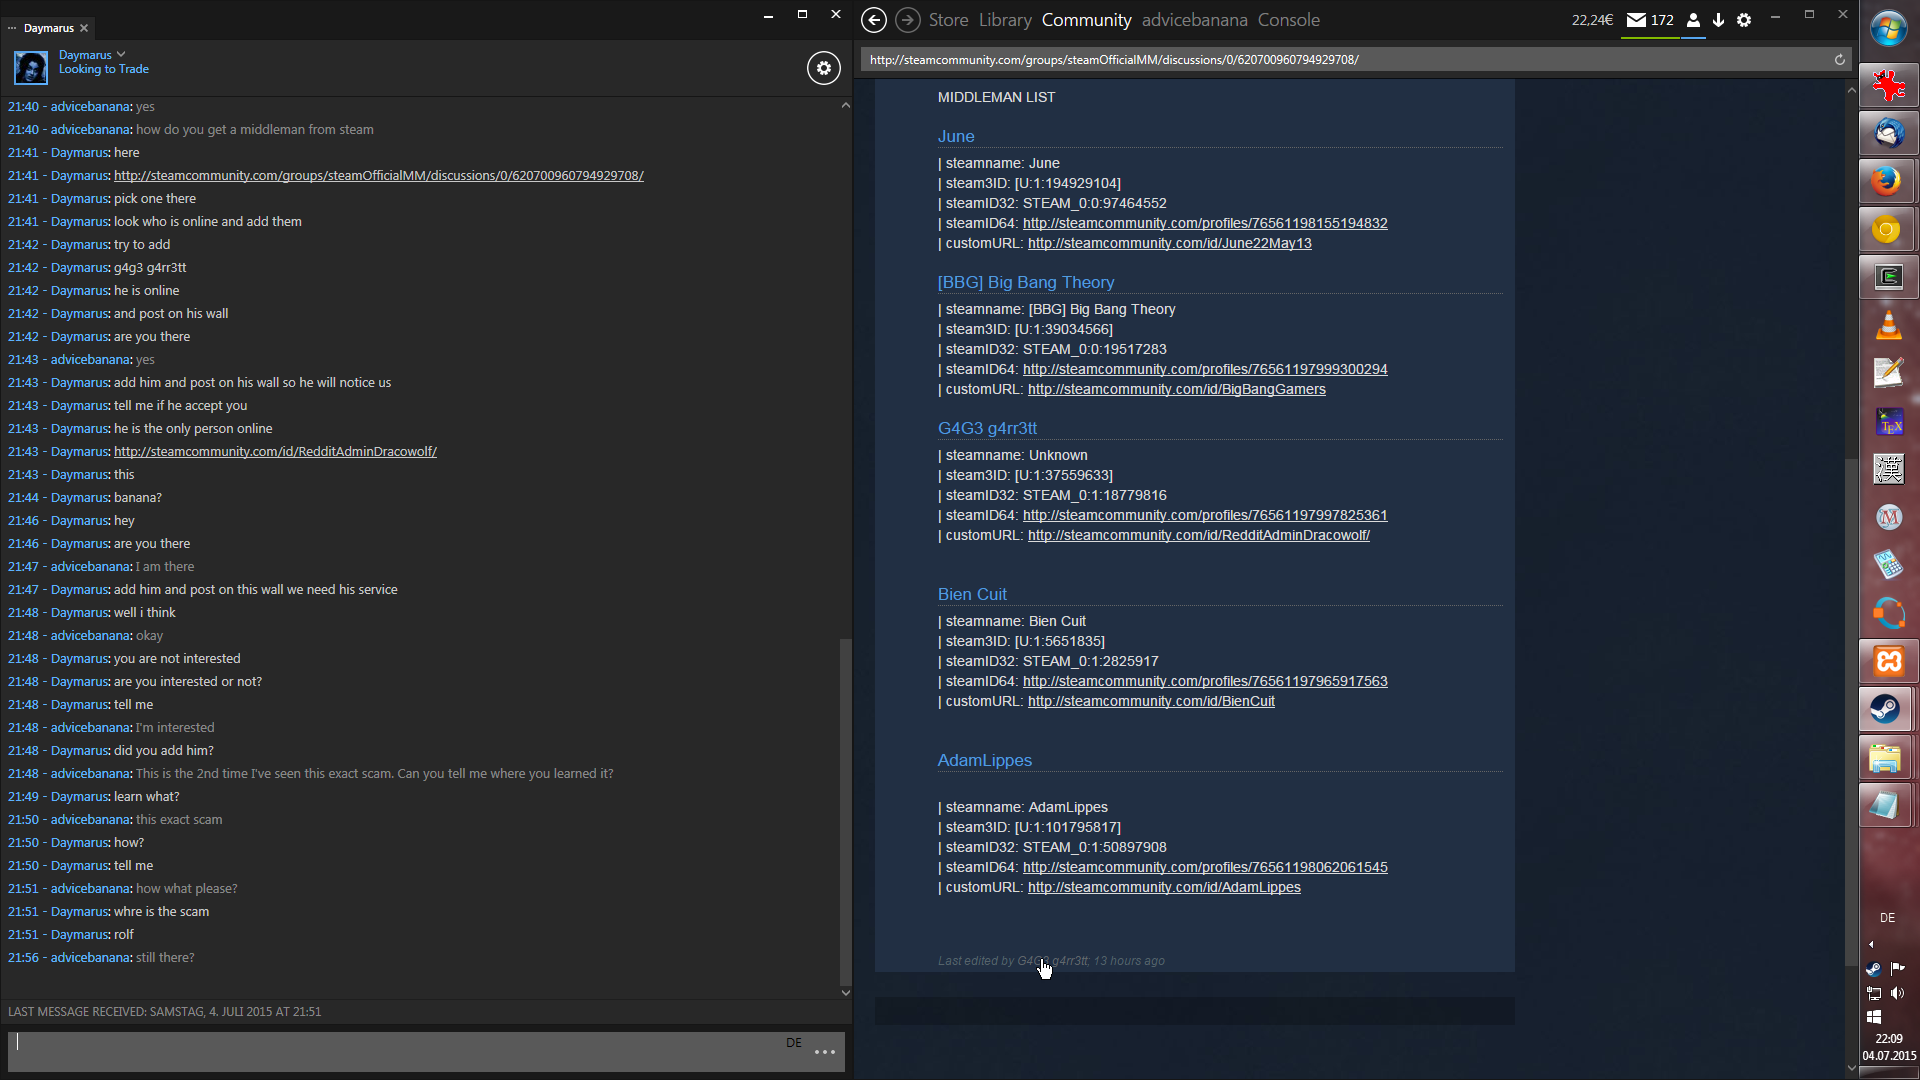Click the forward navigation arrow

point(907,20)
